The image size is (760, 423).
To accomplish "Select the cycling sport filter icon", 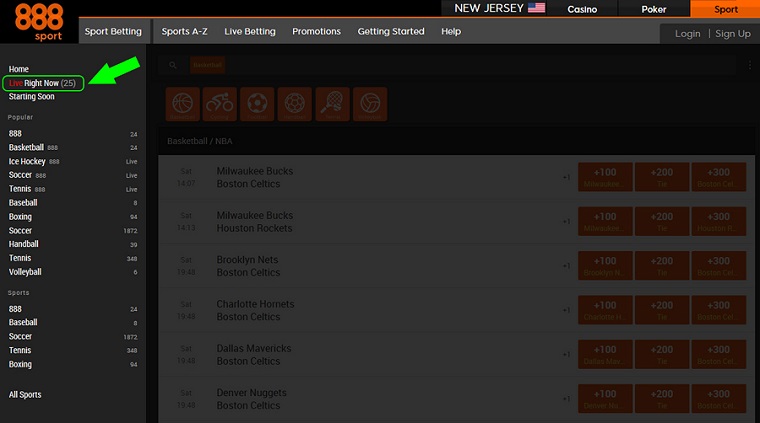I will (219, 104).
